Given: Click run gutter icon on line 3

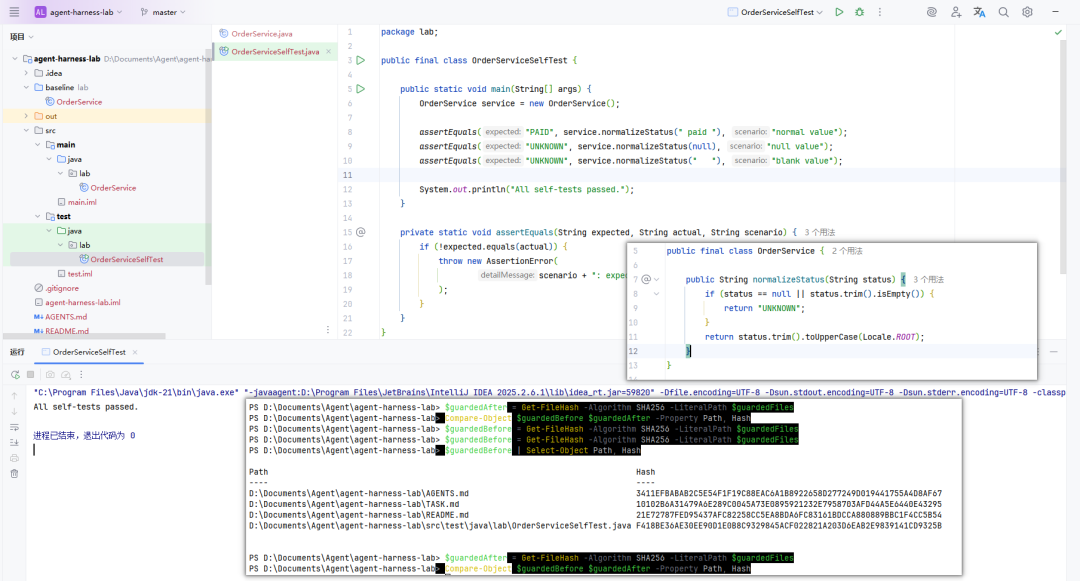Looking at the screenshot, I should tap(360, 61).
